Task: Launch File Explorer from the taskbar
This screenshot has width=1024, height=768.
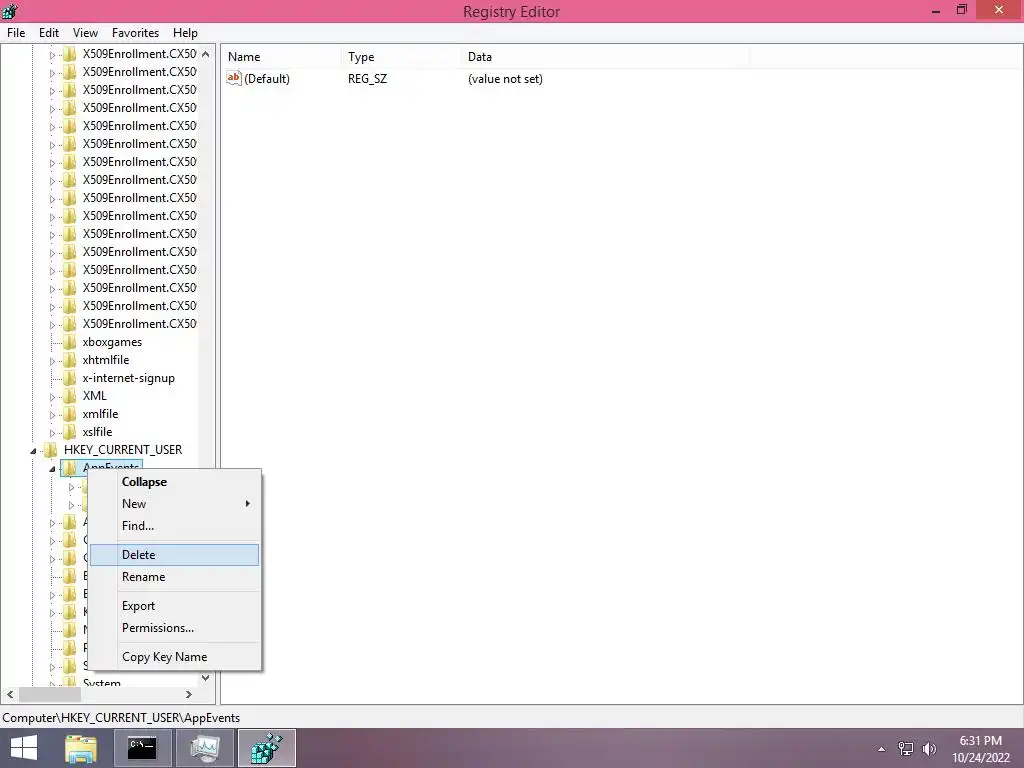Action: (81, 748)
